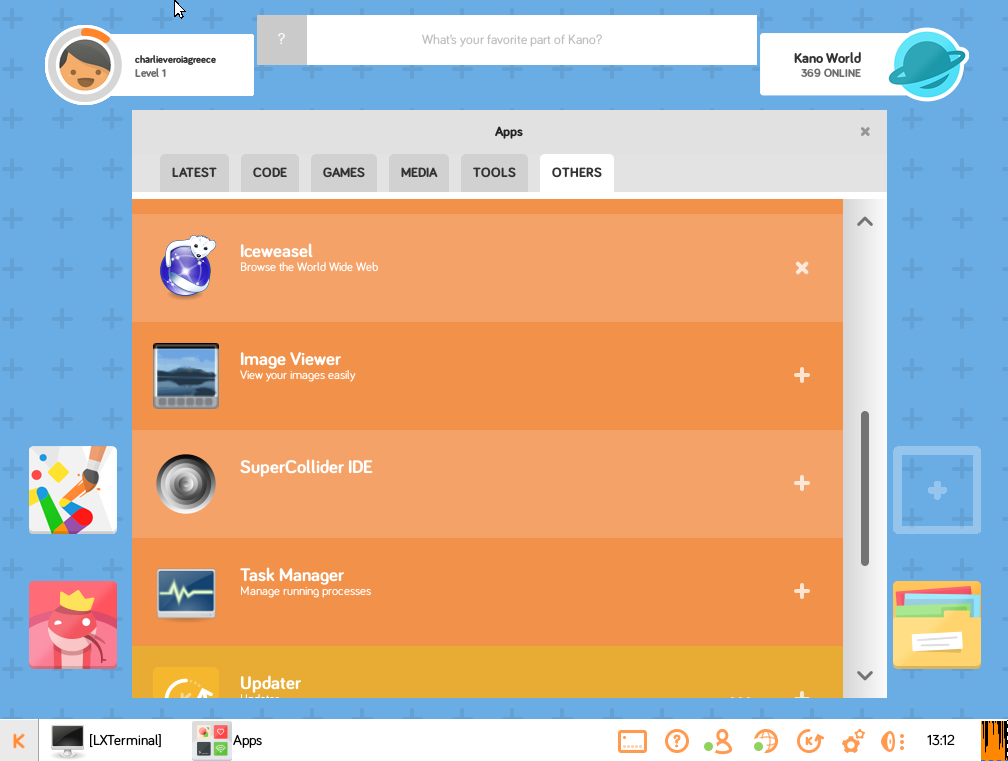Screen dimensions: 1008x761
Task: Switch to the MEDIA tab
Action: point(418,173)
